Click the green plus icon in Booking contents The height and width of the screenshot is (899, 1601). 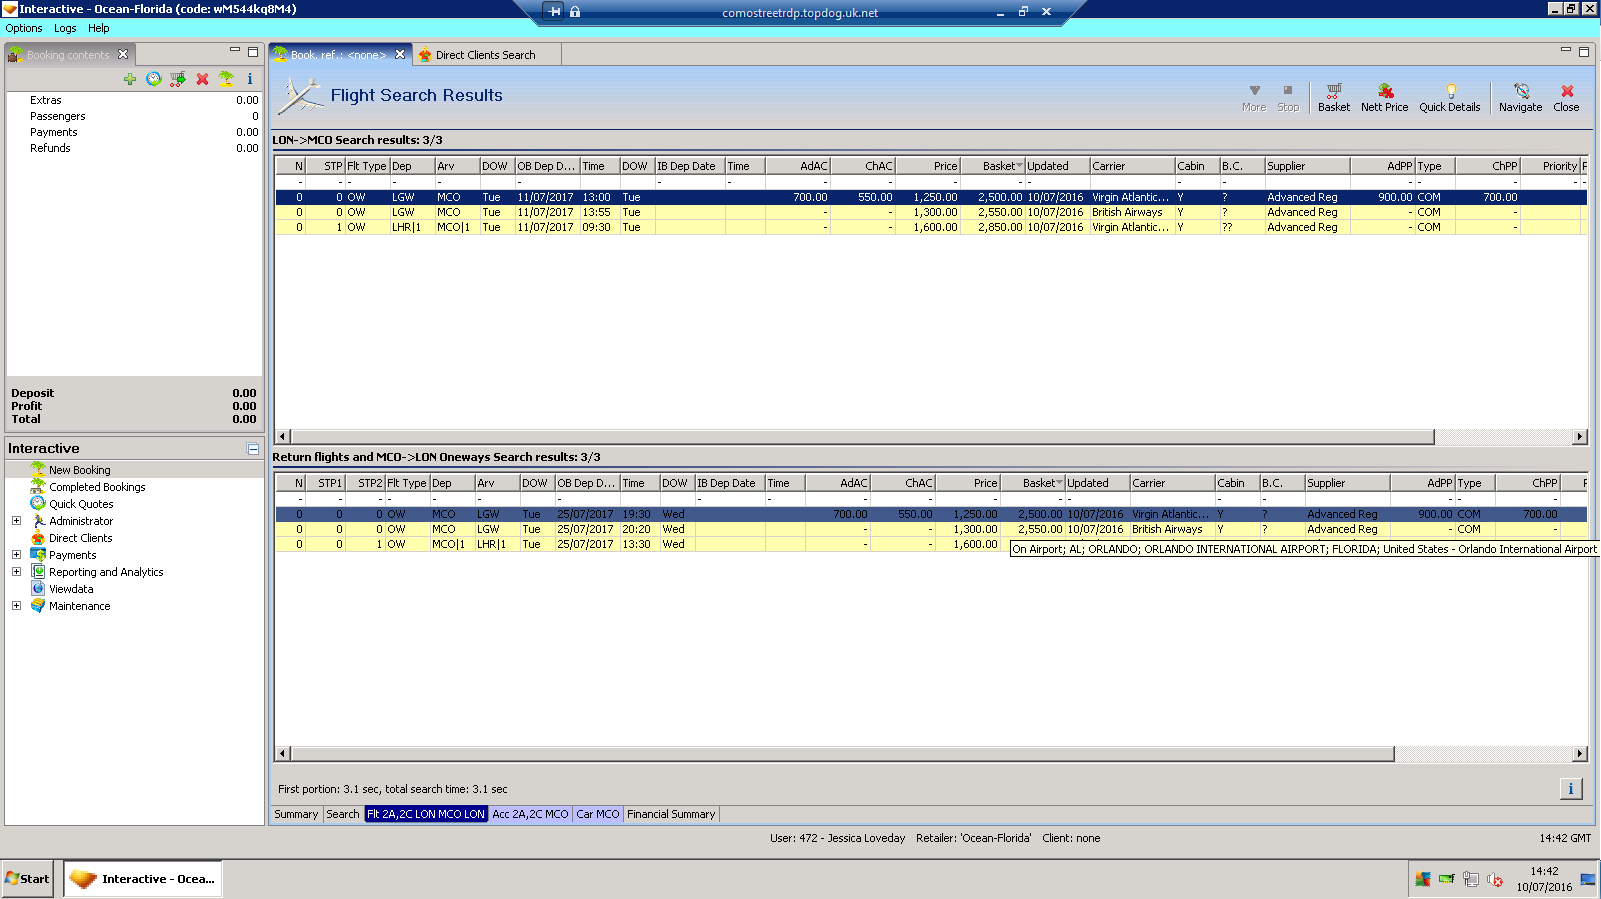pyautogui.click(x=130, y=79)
